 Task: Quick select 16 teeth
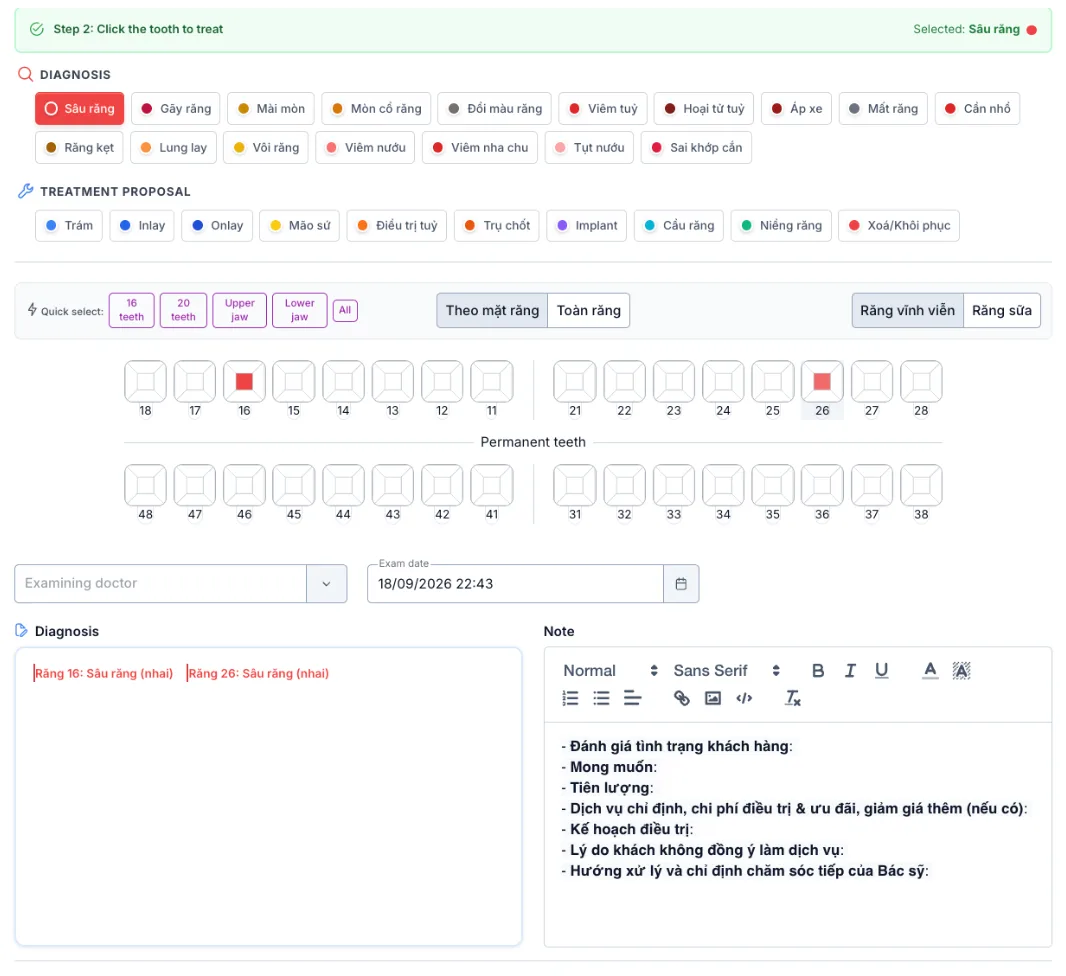[132, 311]
